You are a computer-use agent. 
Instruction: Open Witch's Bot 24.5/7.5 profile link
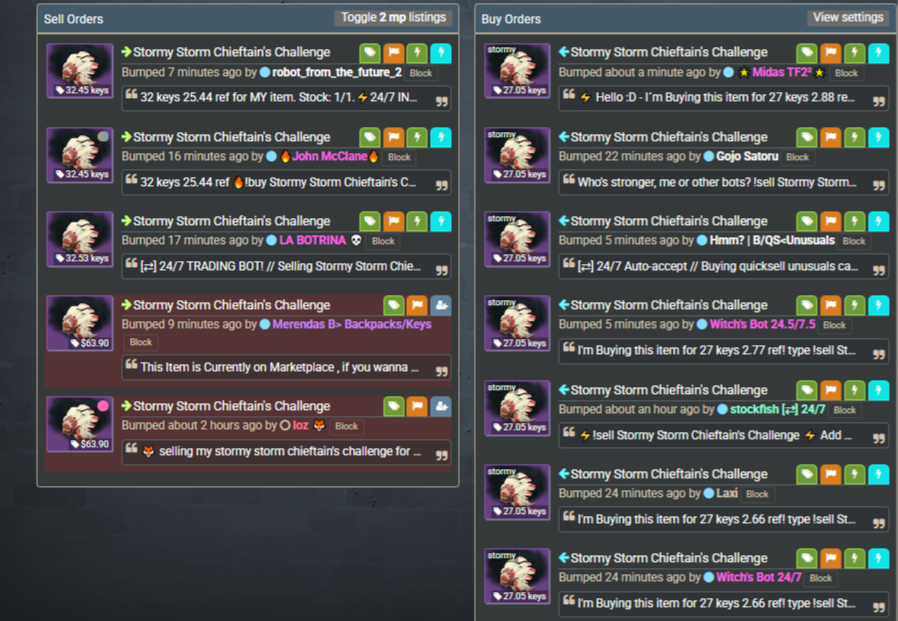point(762,324)
